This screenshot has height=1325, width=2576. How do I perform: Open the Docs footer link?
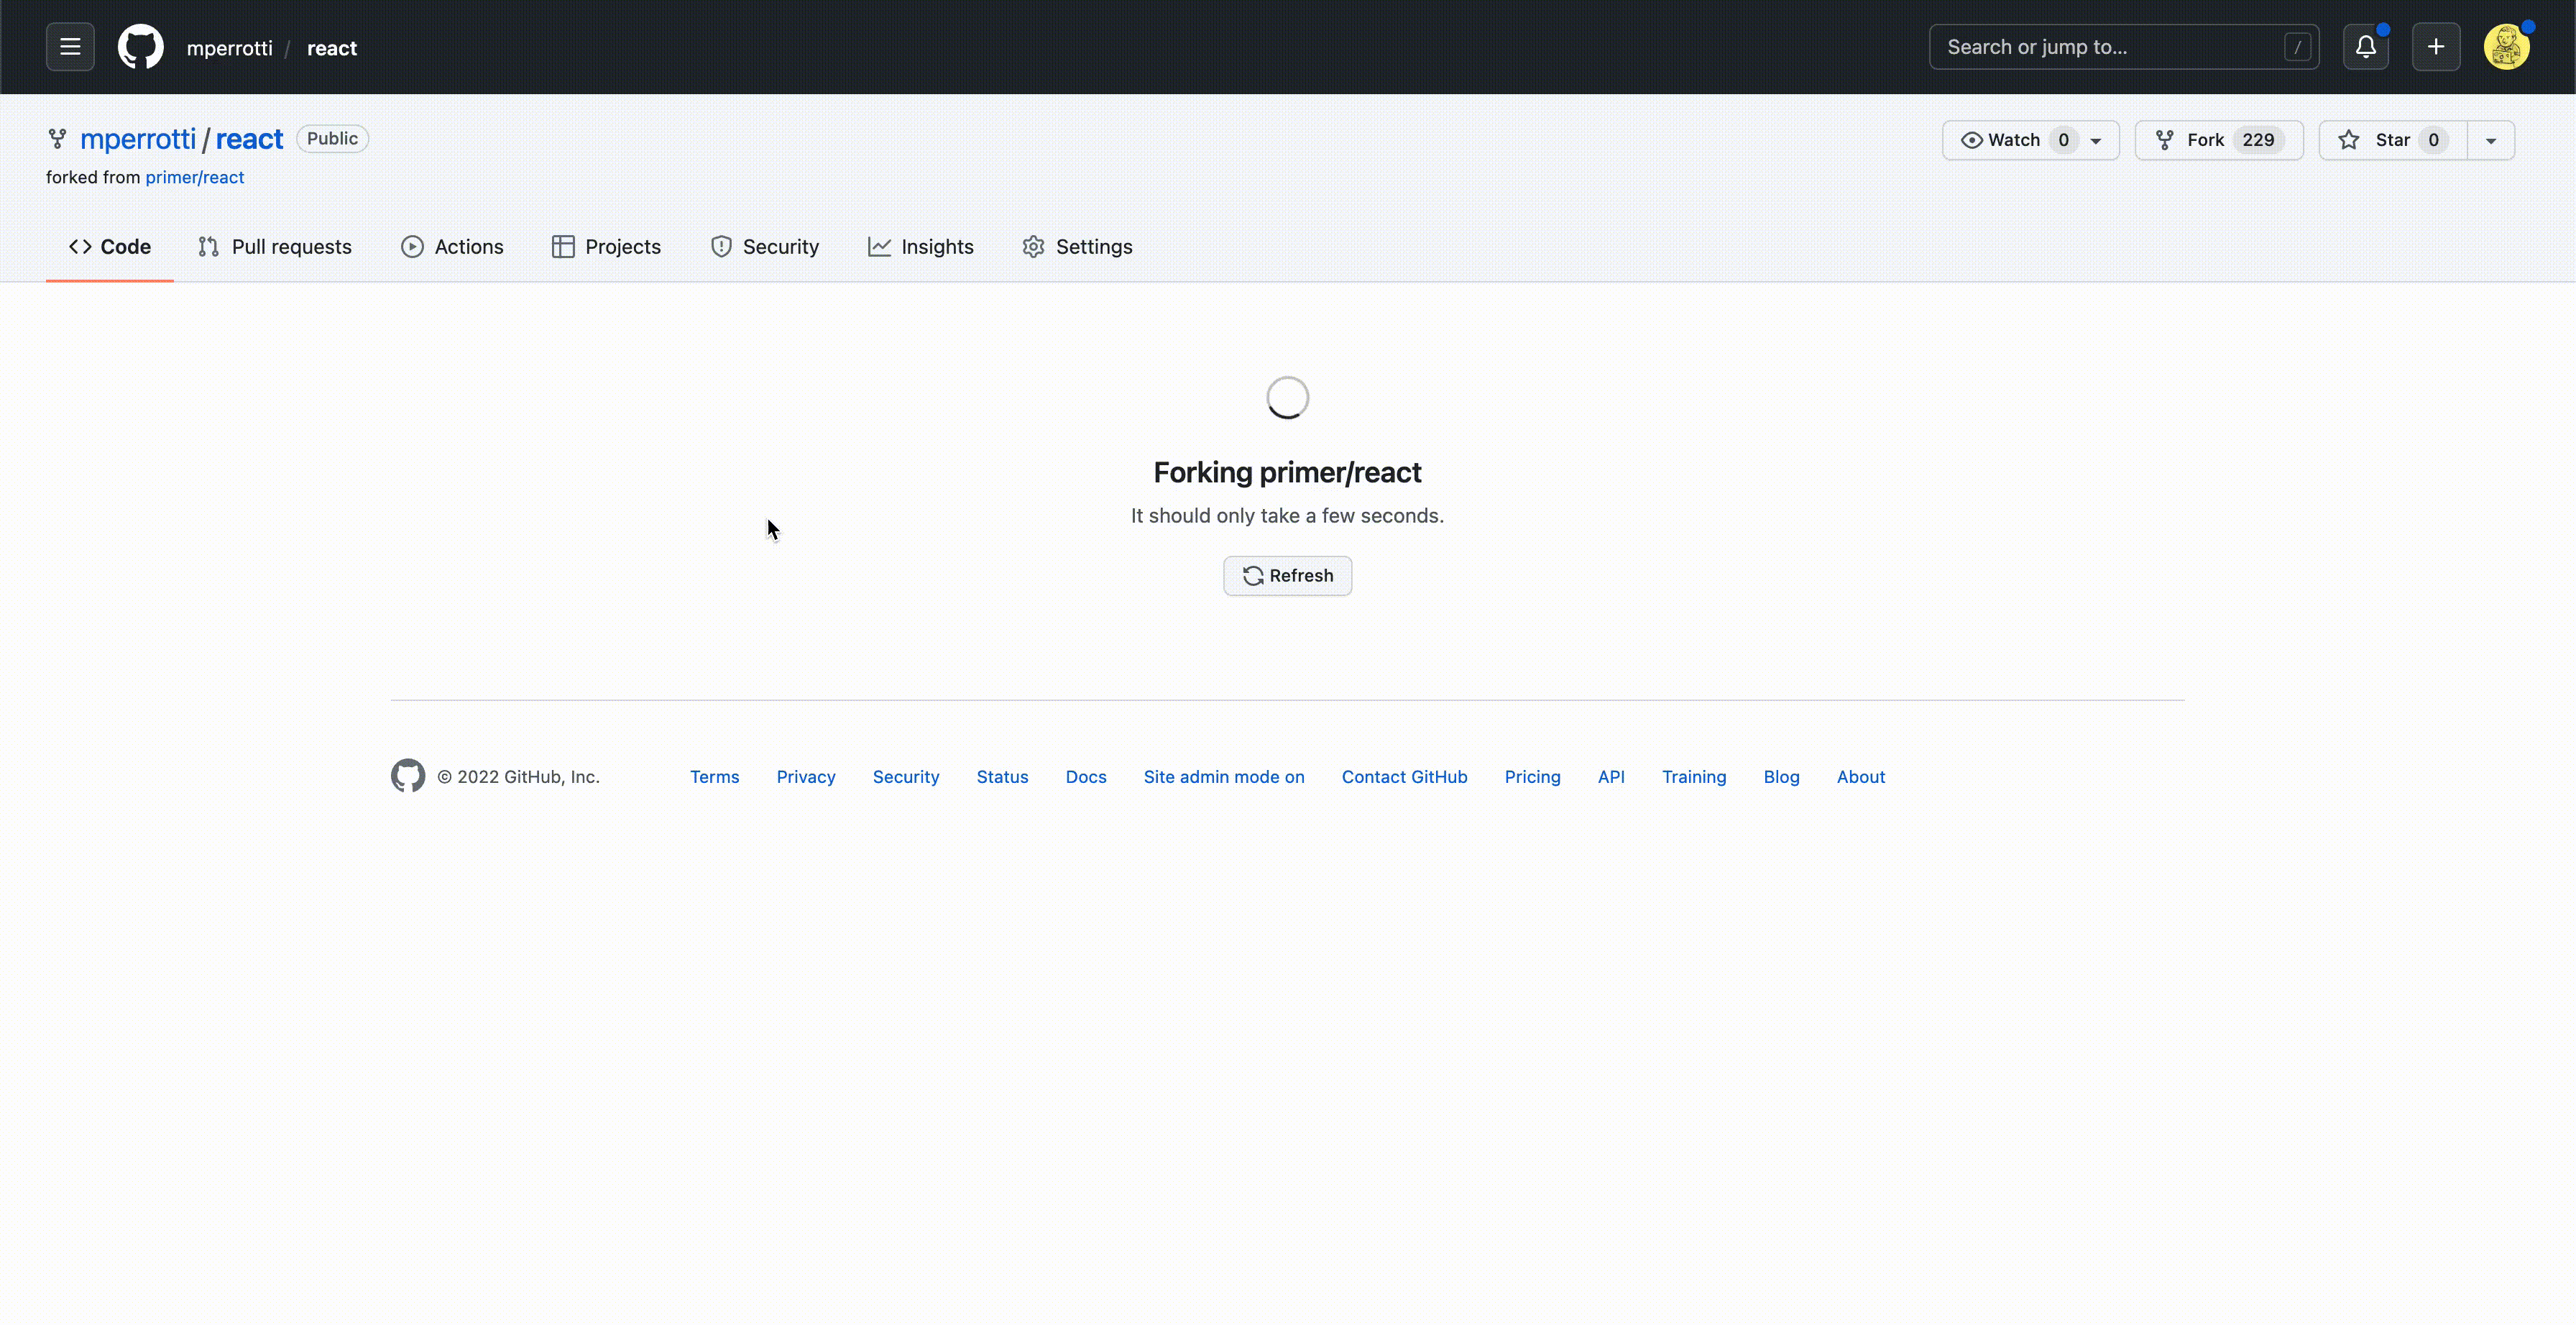click(1086, 777)
